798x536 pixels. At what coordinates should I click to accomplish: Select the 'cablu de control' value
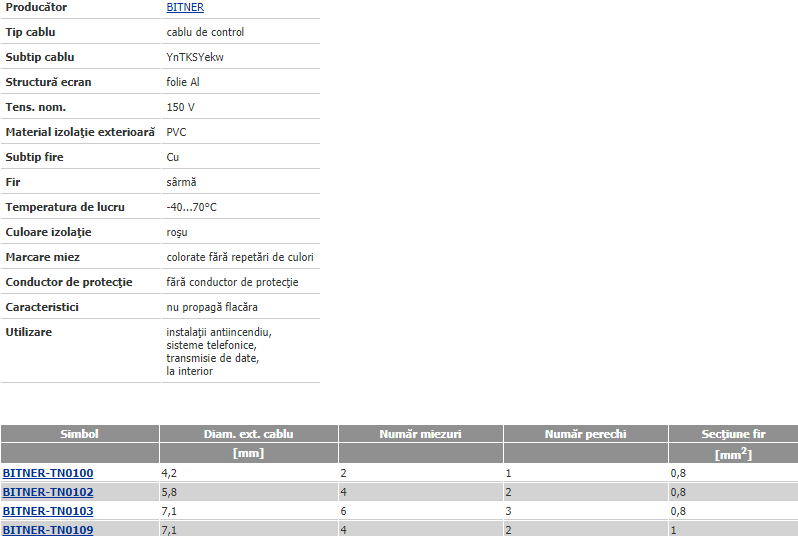click(x=205, y=32)
